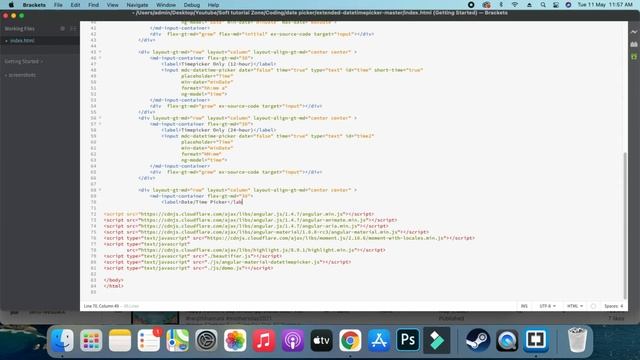Open the Navigate menu
The height and width of the screenshot is (360, 640).
(137, 5)
